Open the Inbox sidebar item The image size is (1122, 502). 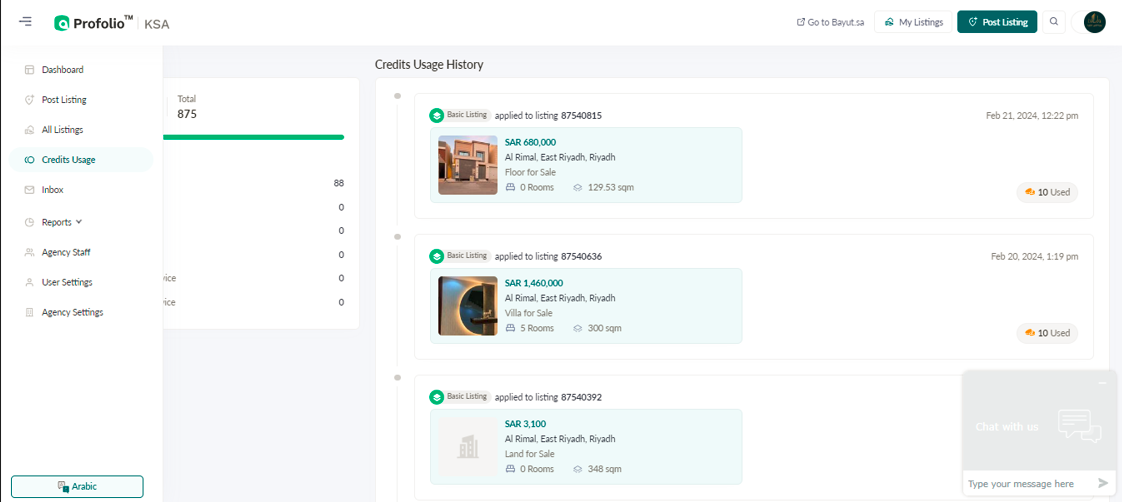click(52, 190)
